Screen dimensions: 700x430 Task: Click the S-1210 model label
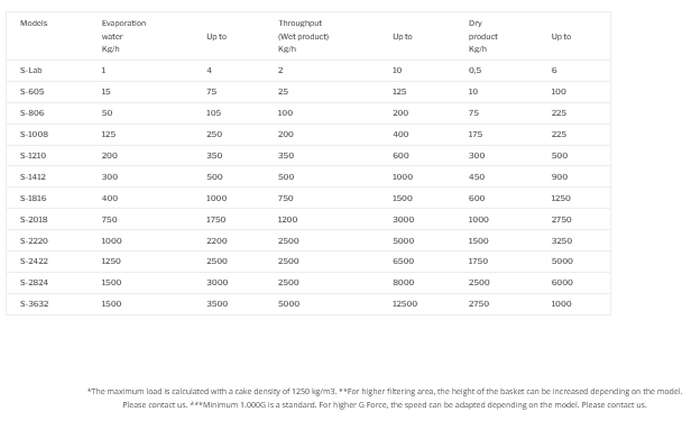pyautogui.click(x=34, y=156)
